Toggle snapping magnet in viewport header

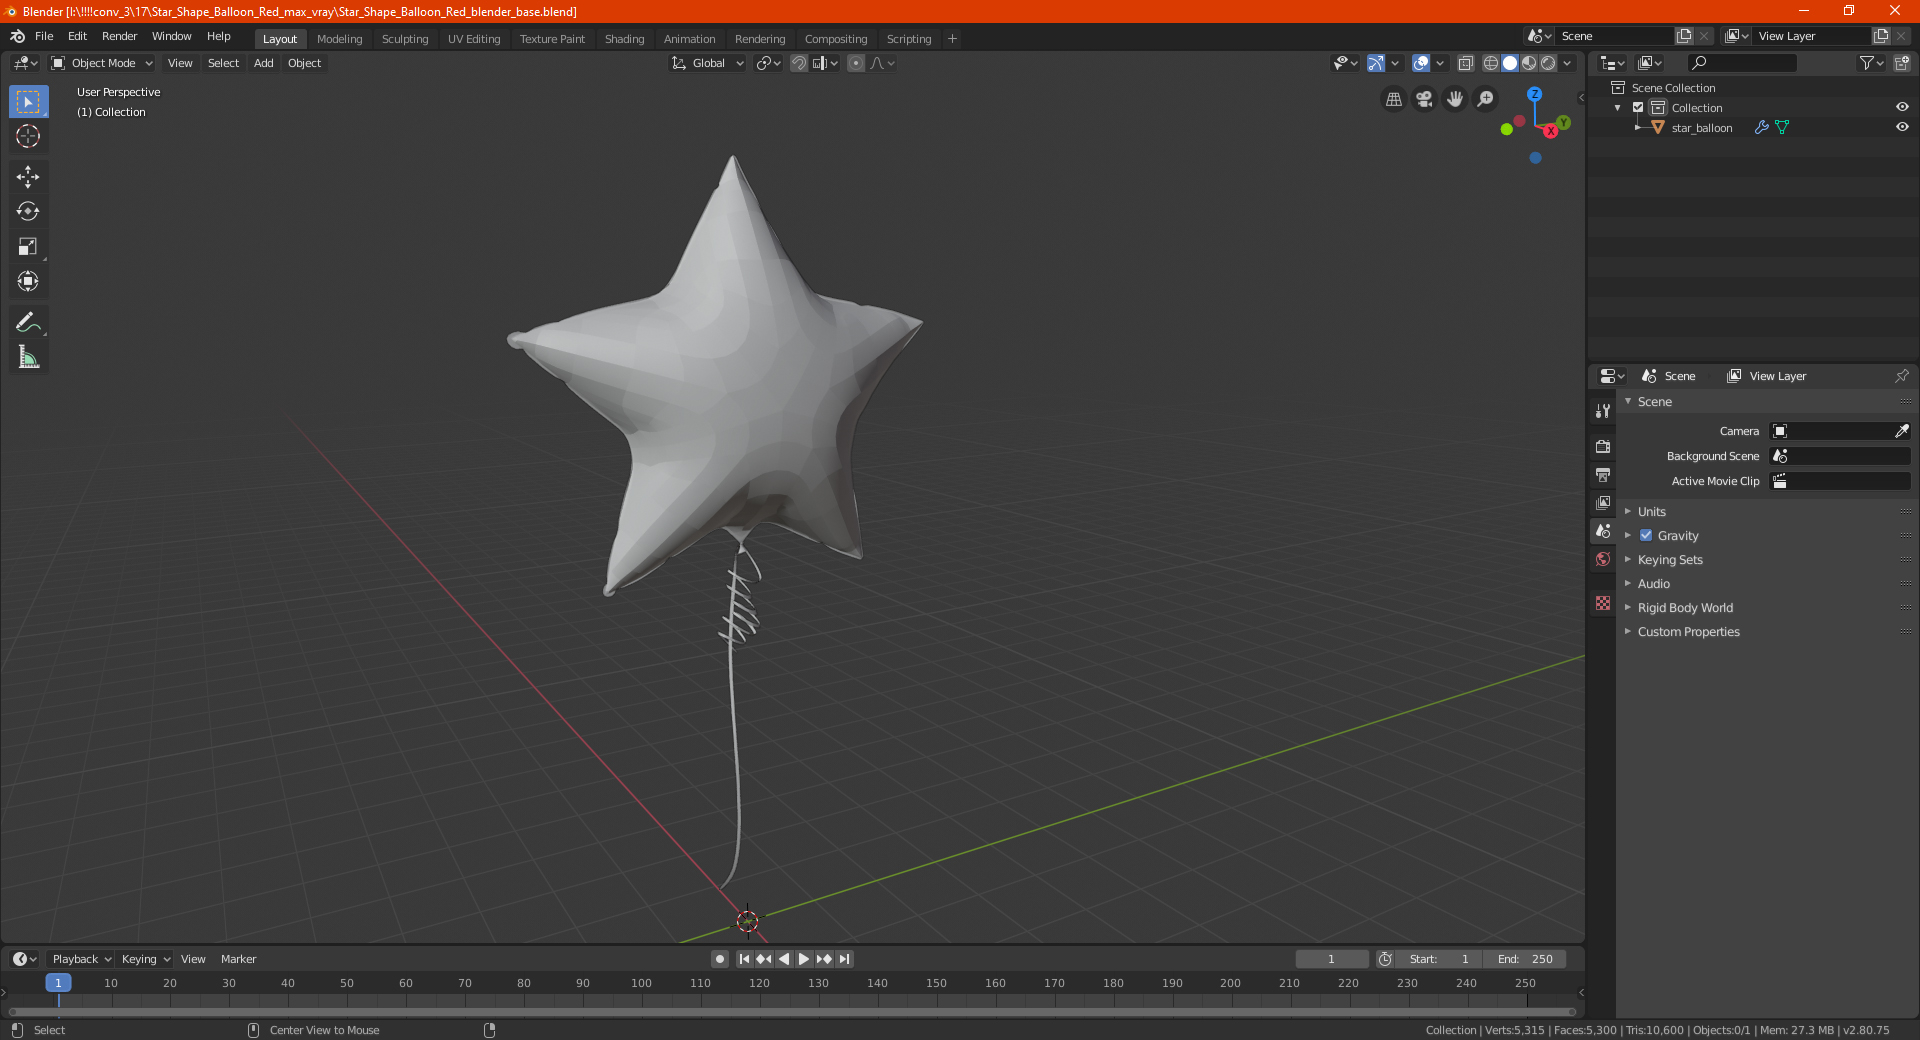point(798,63)
